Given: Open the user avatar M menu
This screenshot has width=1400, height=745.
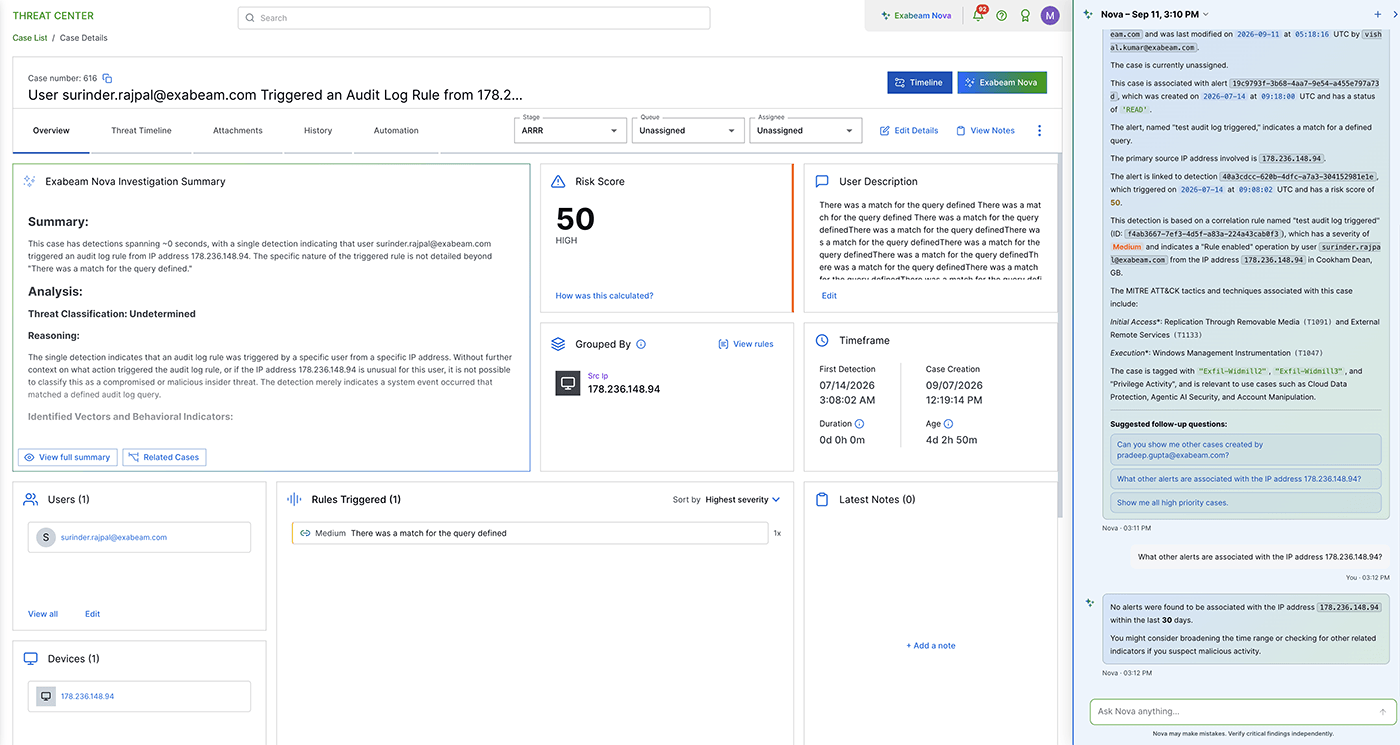Looking at the screenshot, I should coord(1049,15).
